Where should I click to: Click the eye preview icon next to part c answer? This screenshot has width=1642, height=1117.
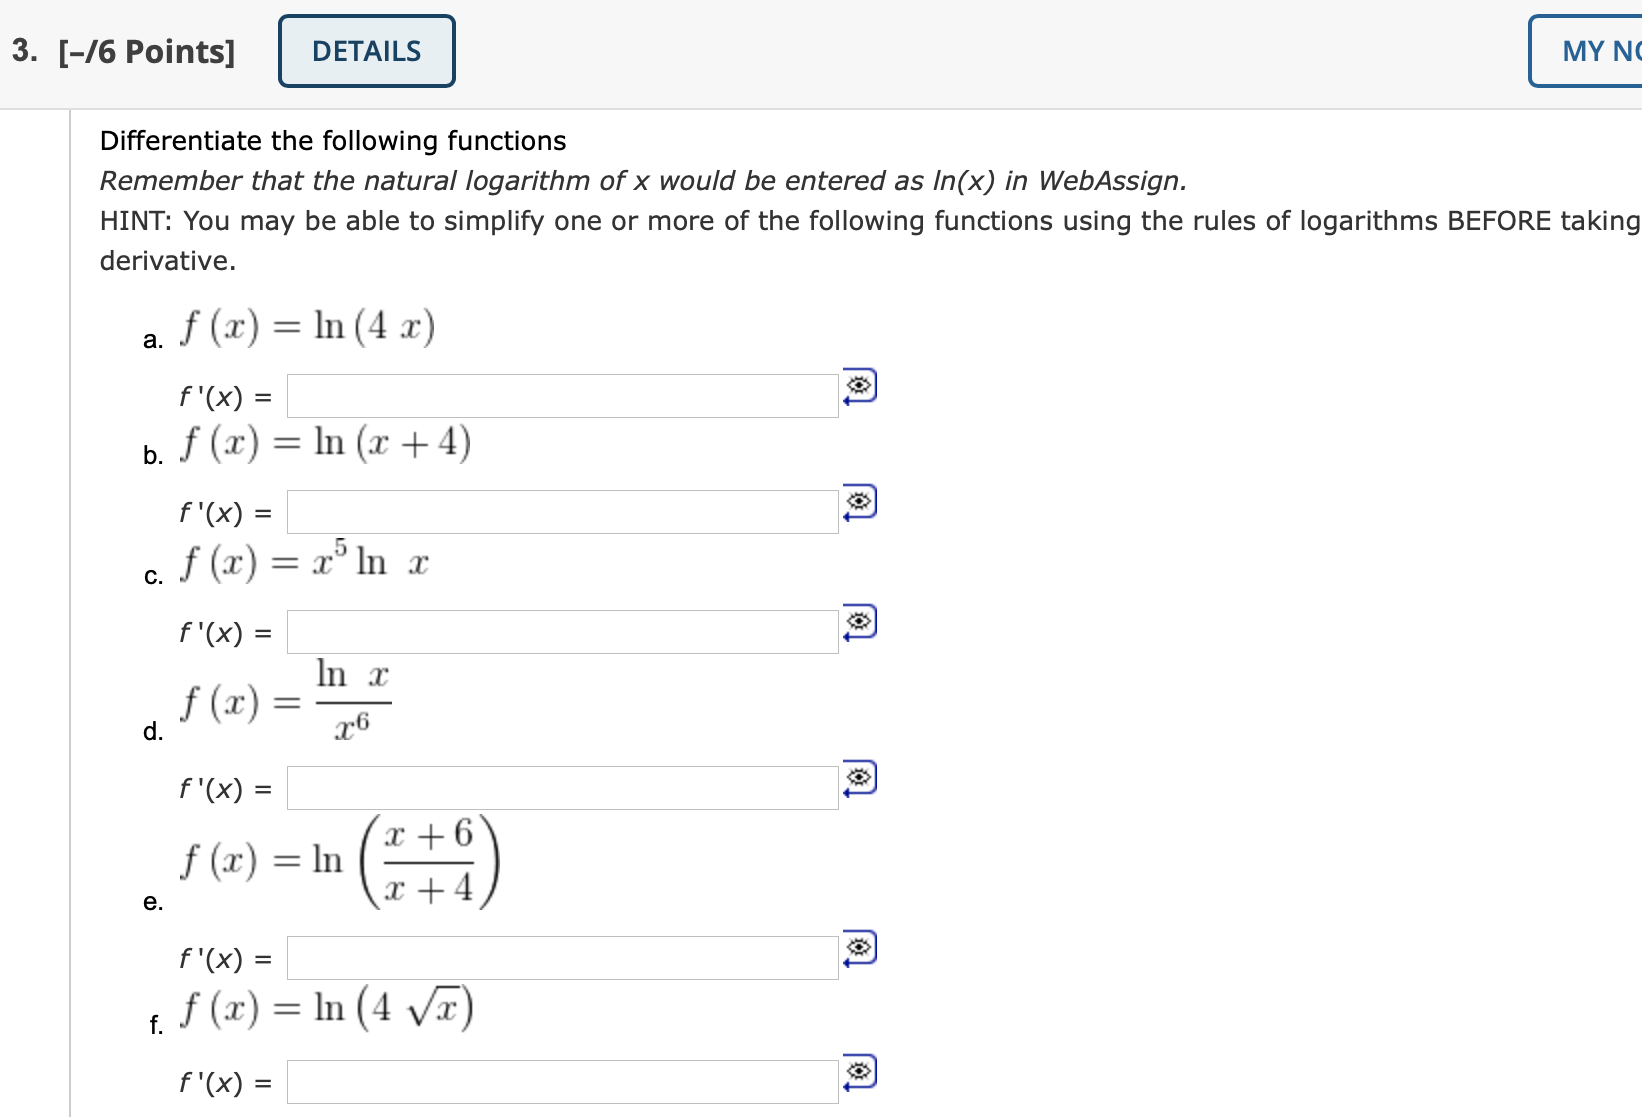(x=858, y=623)
